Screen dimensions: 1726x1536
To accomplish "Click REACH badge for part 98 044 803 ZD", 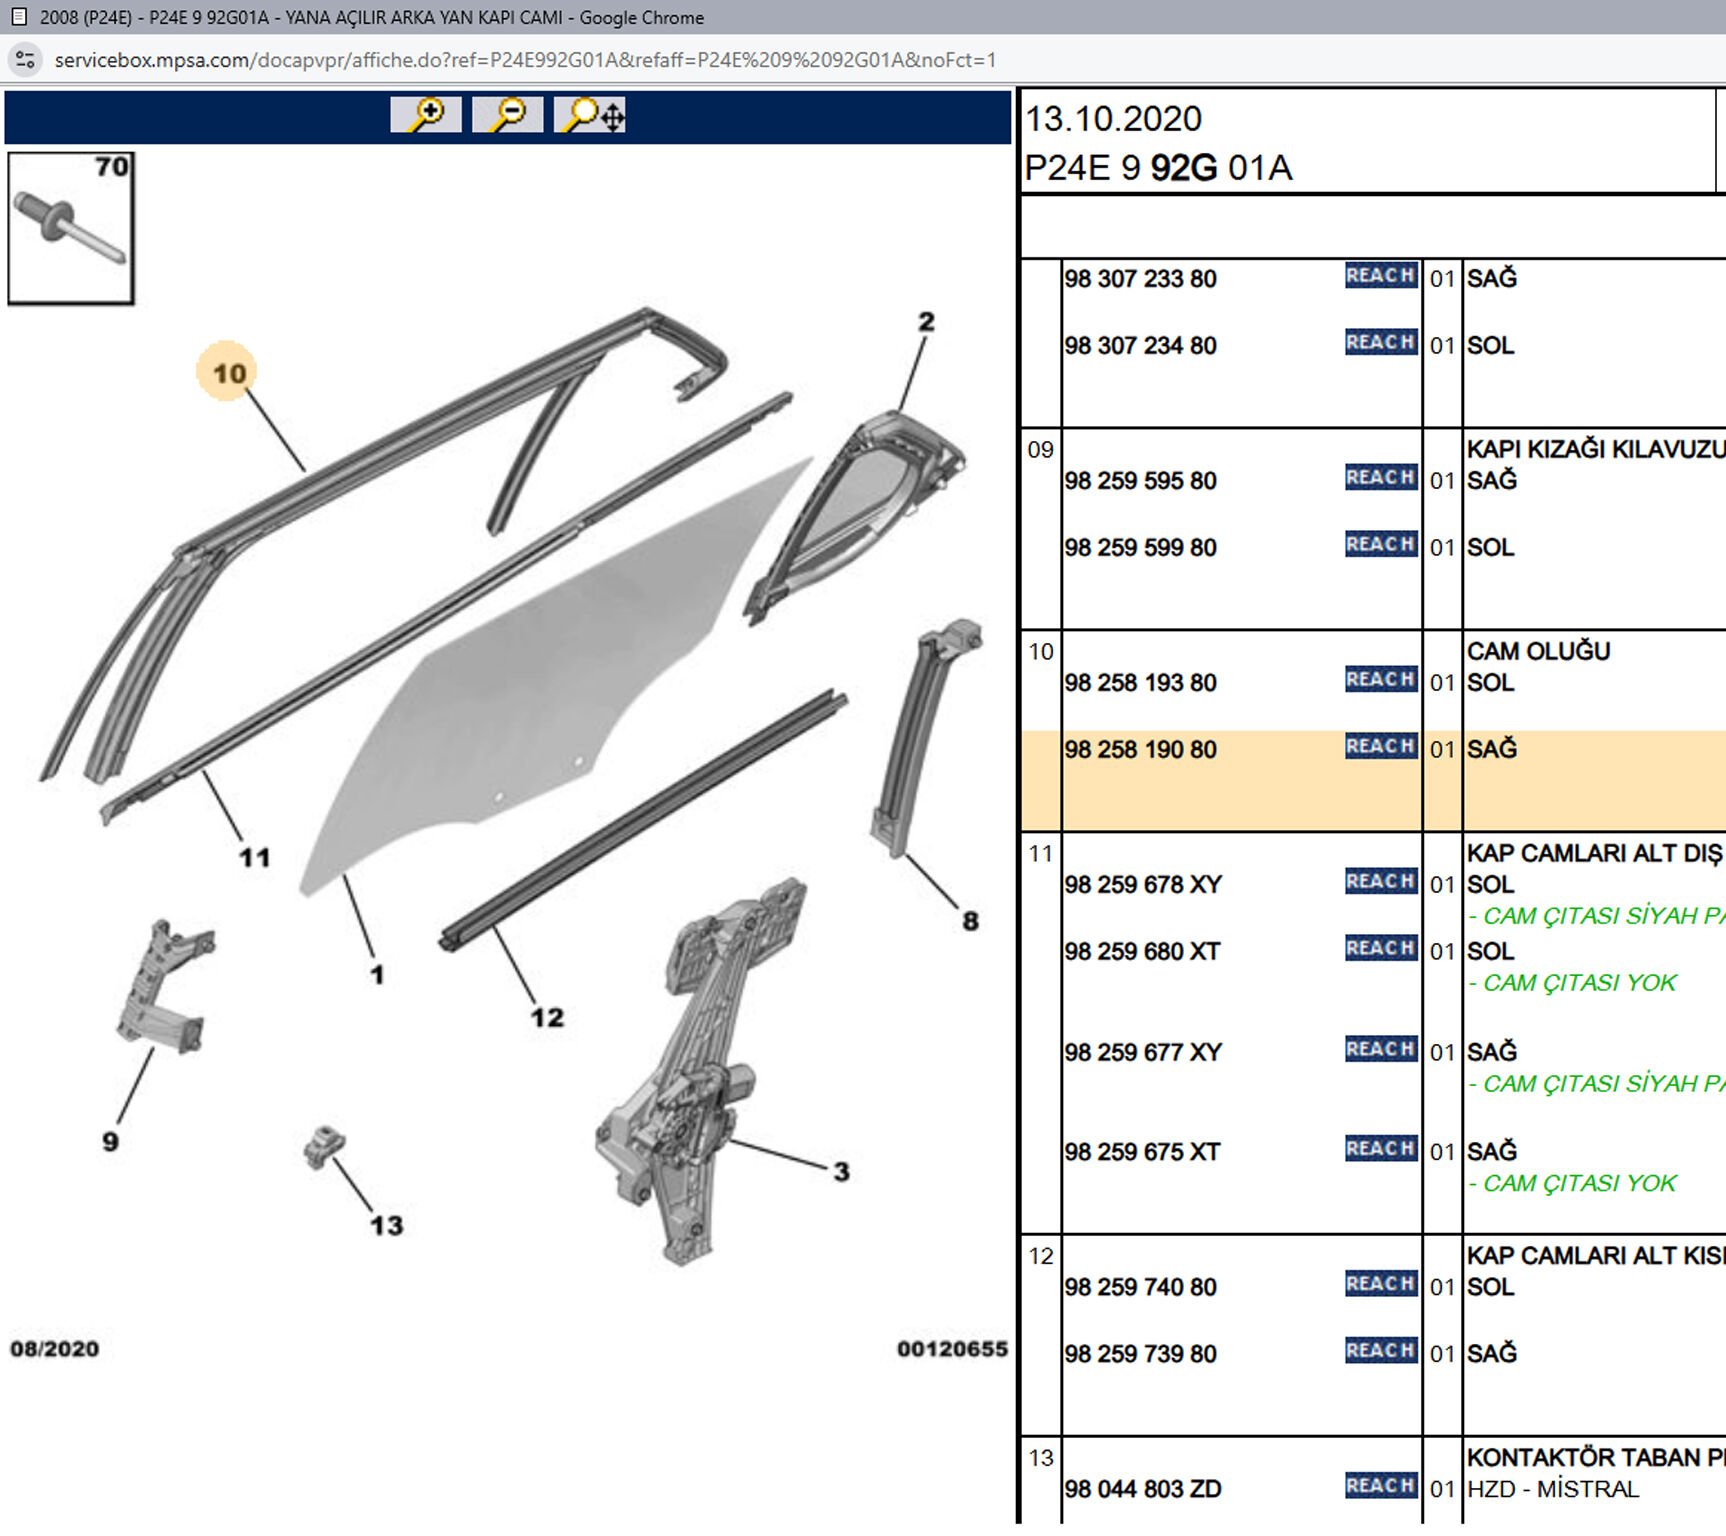I will click(x=1380, y=1486).
